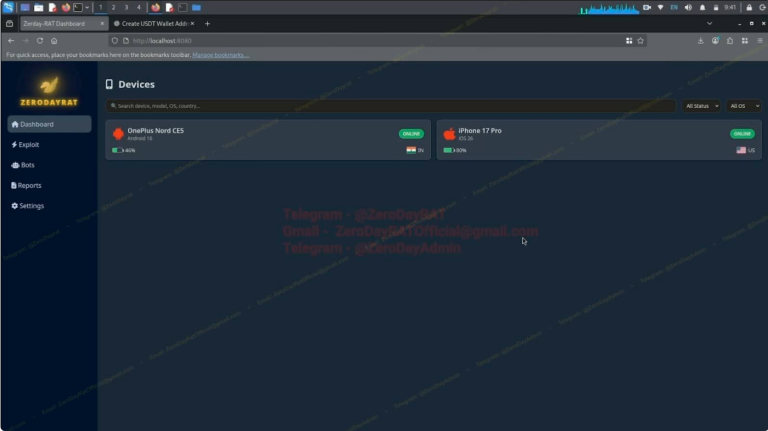The image size is (768, 431).
Task: Click ONLINE badge on iPhone 17 Pro
Action: (x=743, y=134)
